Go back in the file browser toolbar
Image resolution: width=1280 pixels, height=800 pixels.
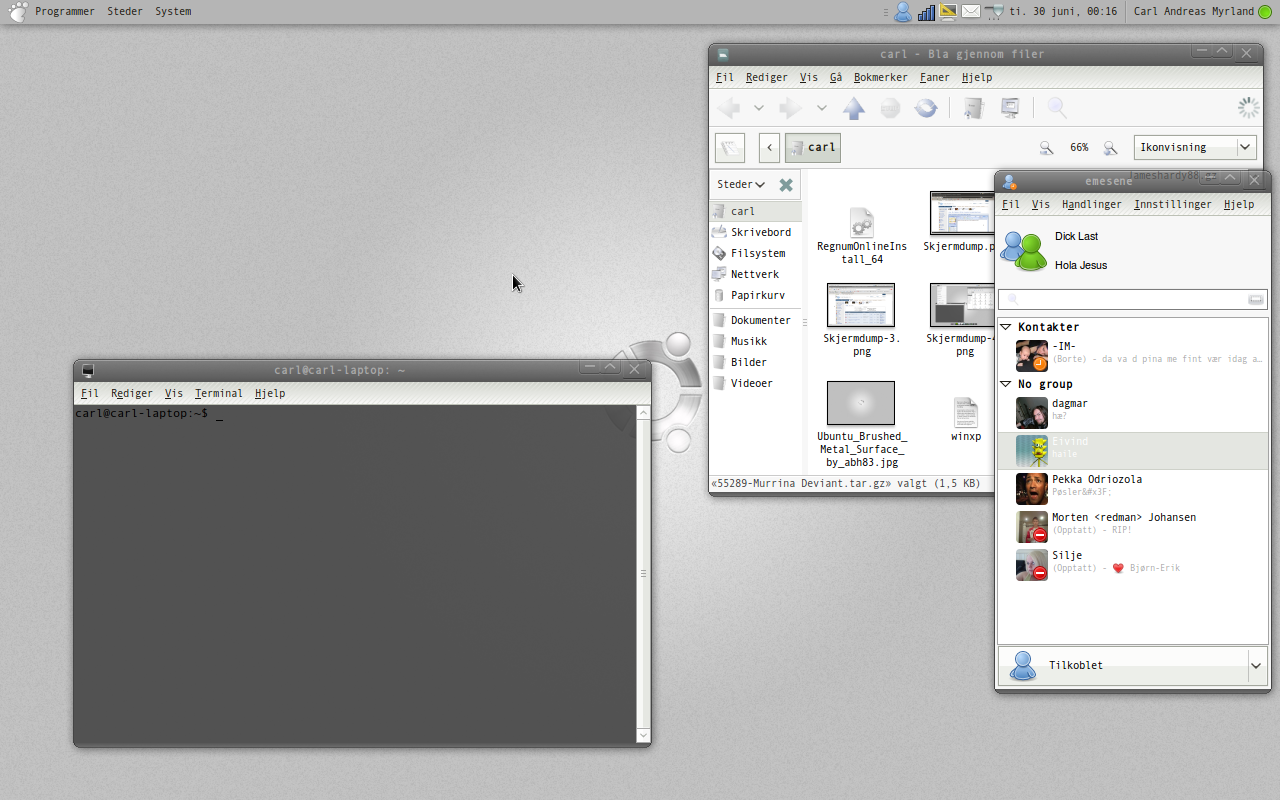click(x=729, y=108)
